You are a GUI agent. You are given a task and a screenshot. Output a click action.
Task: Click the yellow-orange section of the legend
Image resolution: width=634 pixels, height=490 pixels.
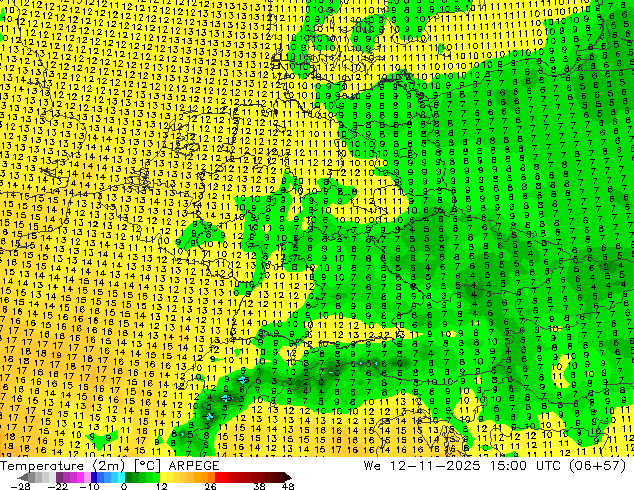[x=187, y=477]
